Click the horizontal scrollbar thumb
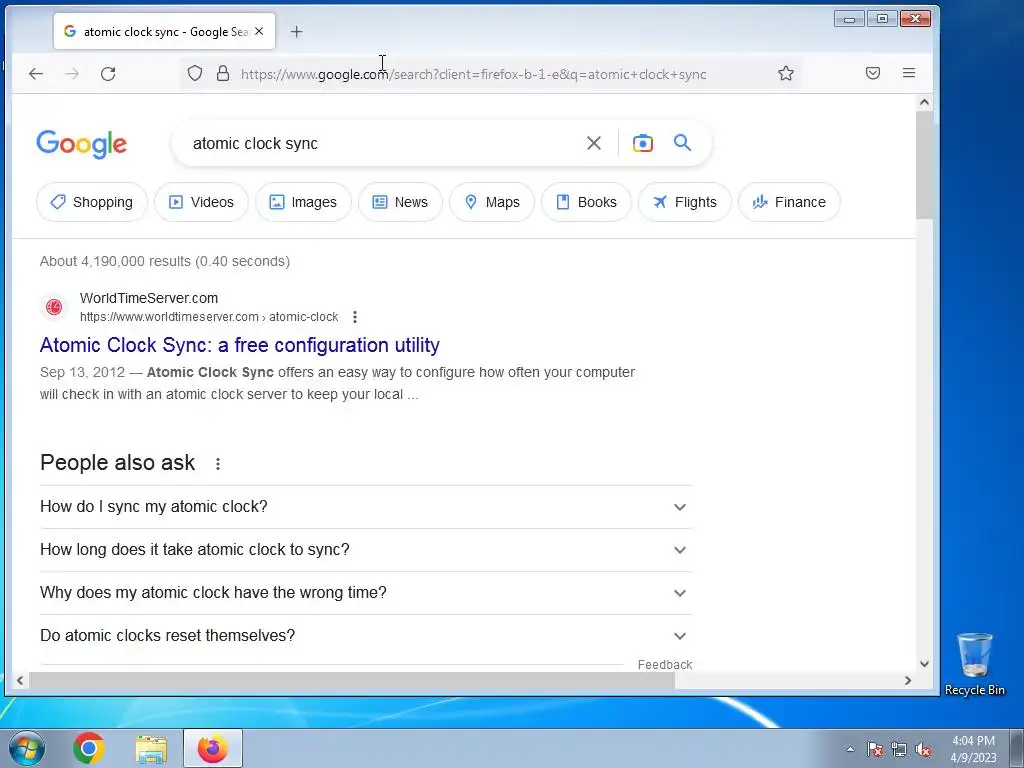Image resolution: width=1024 pixels, height=768 pixels. [x=351, y=680]
